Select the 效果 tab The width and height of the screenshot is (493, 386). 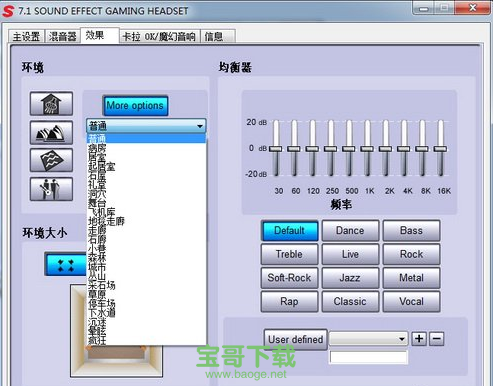coord(100,35)
